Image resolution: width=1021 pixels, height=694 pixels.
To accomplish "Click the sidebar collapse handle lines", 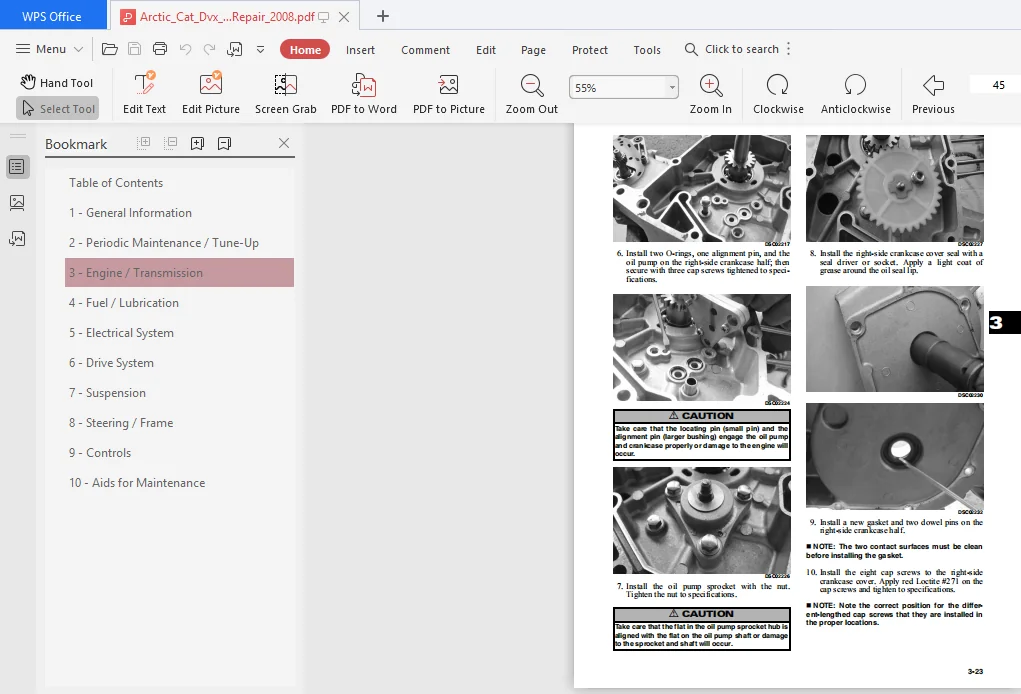I will 18,136.
